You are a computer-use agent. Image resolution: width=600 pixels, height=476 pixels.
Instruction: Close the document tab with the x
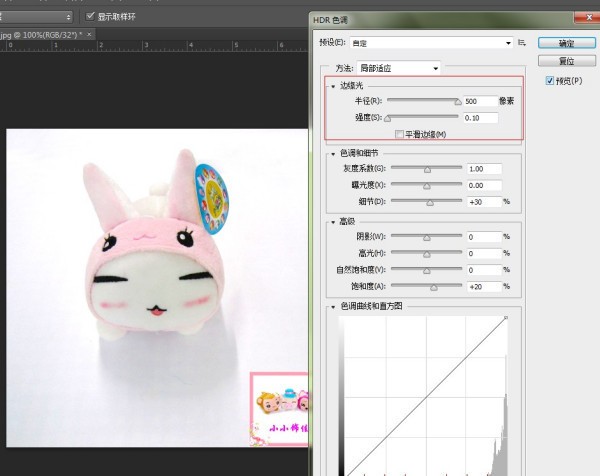[x=92, y=34]
